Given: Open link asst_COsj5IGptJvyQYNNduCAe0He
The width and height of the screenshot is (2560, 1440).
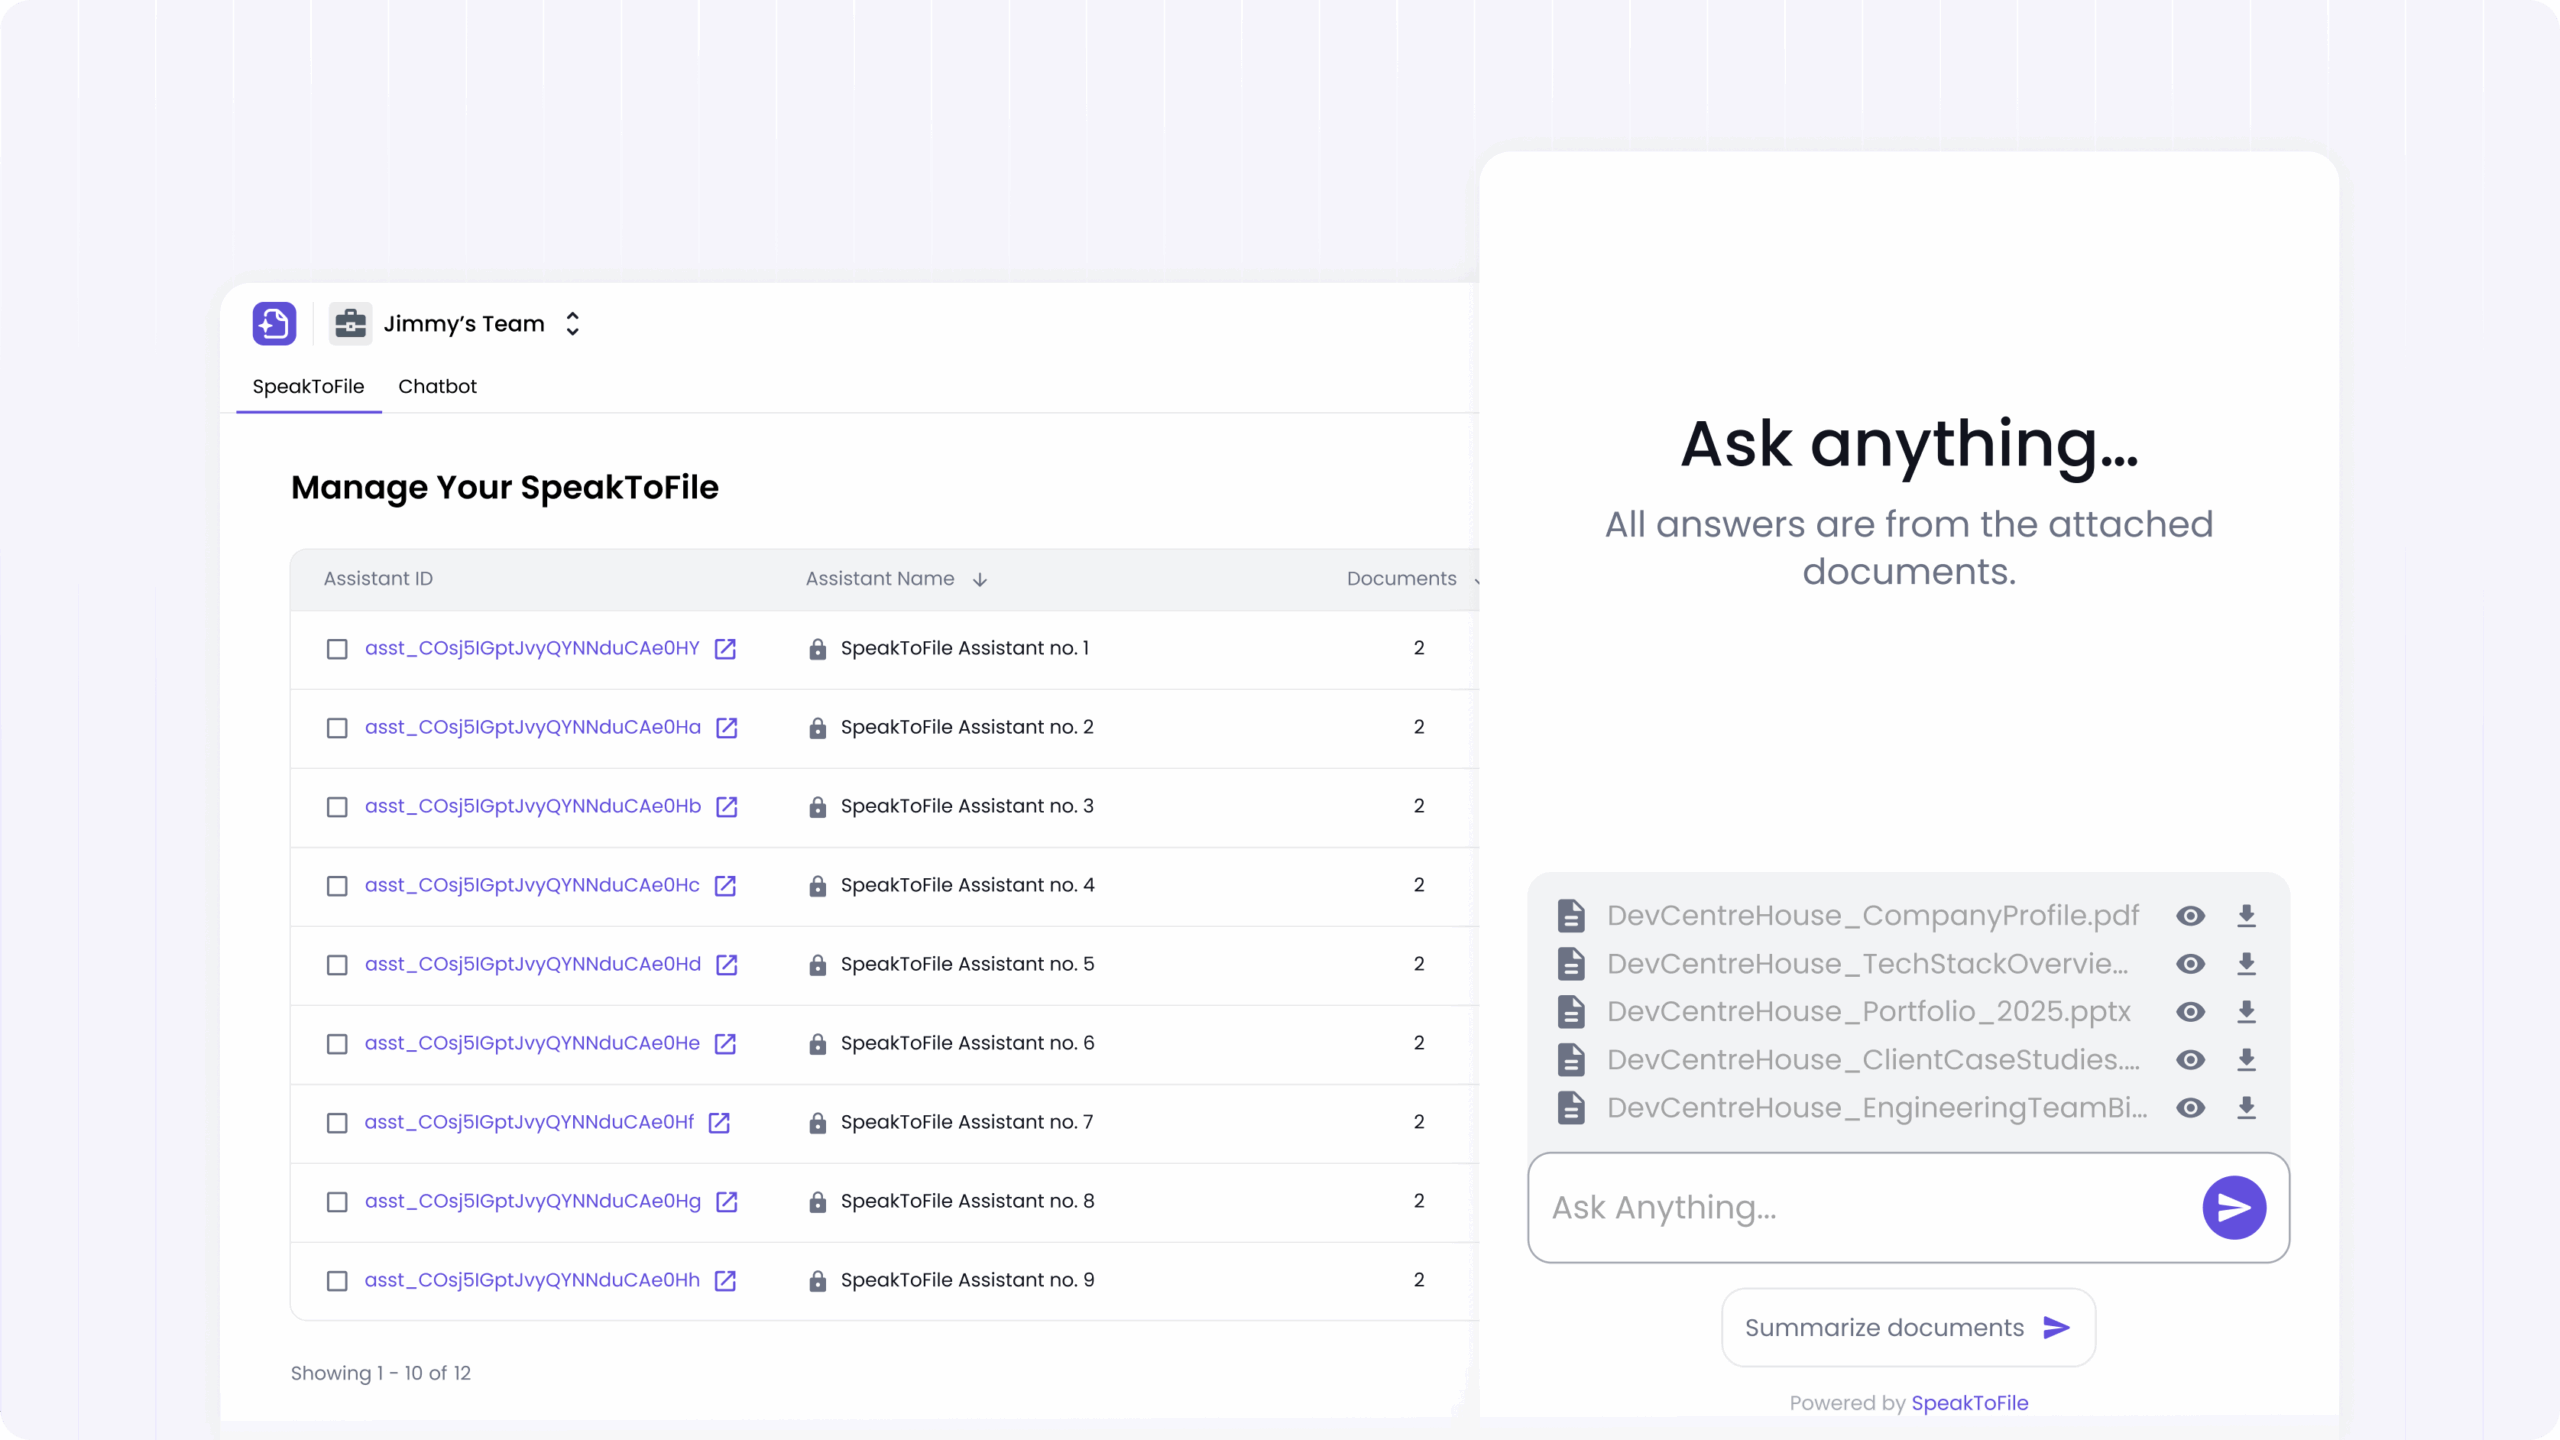Looking at the screenshot, I should pos(532,1044).
